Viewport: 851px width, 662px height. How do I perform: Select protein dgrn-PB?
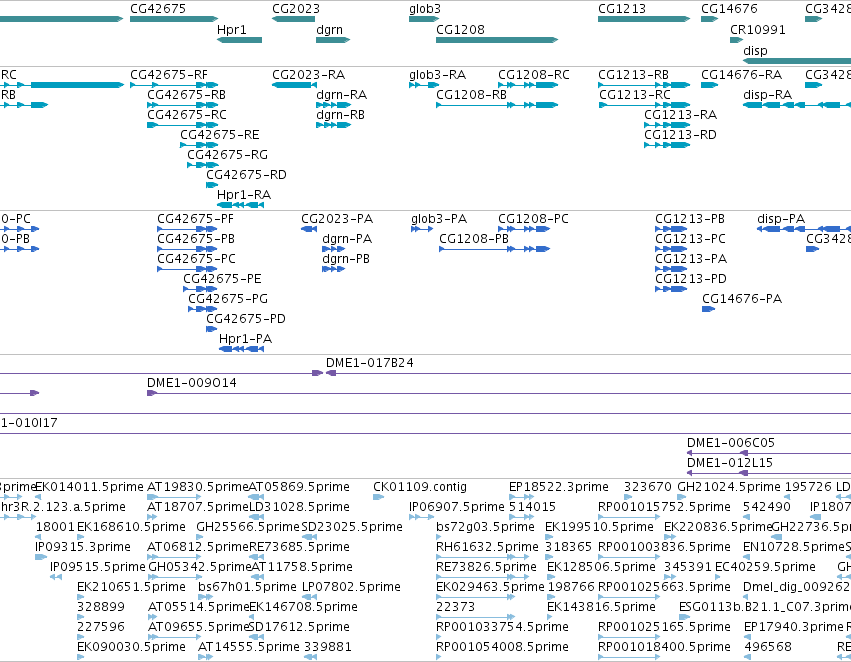(346, 259)
